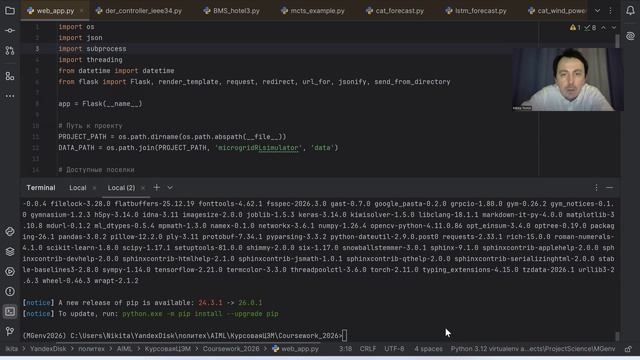Click the terminal command prompt input

point(345,336)
